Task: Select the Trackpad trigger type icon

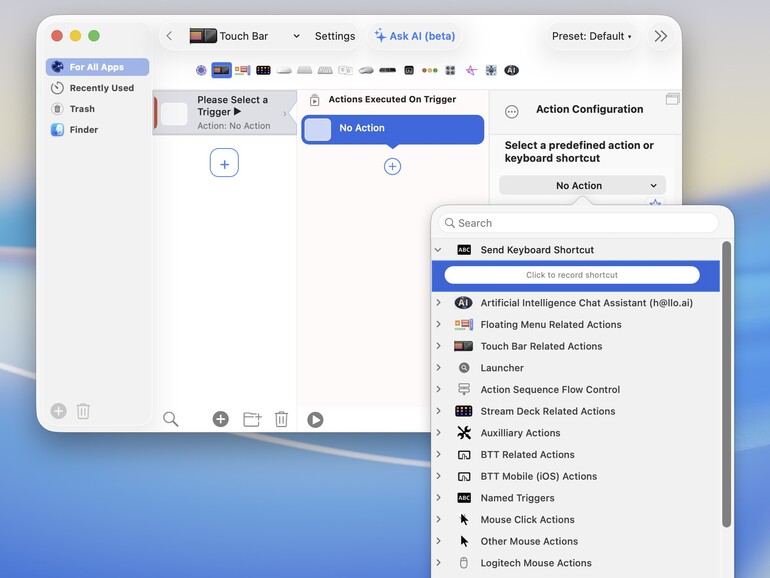Action: click(x=304, y=70)
